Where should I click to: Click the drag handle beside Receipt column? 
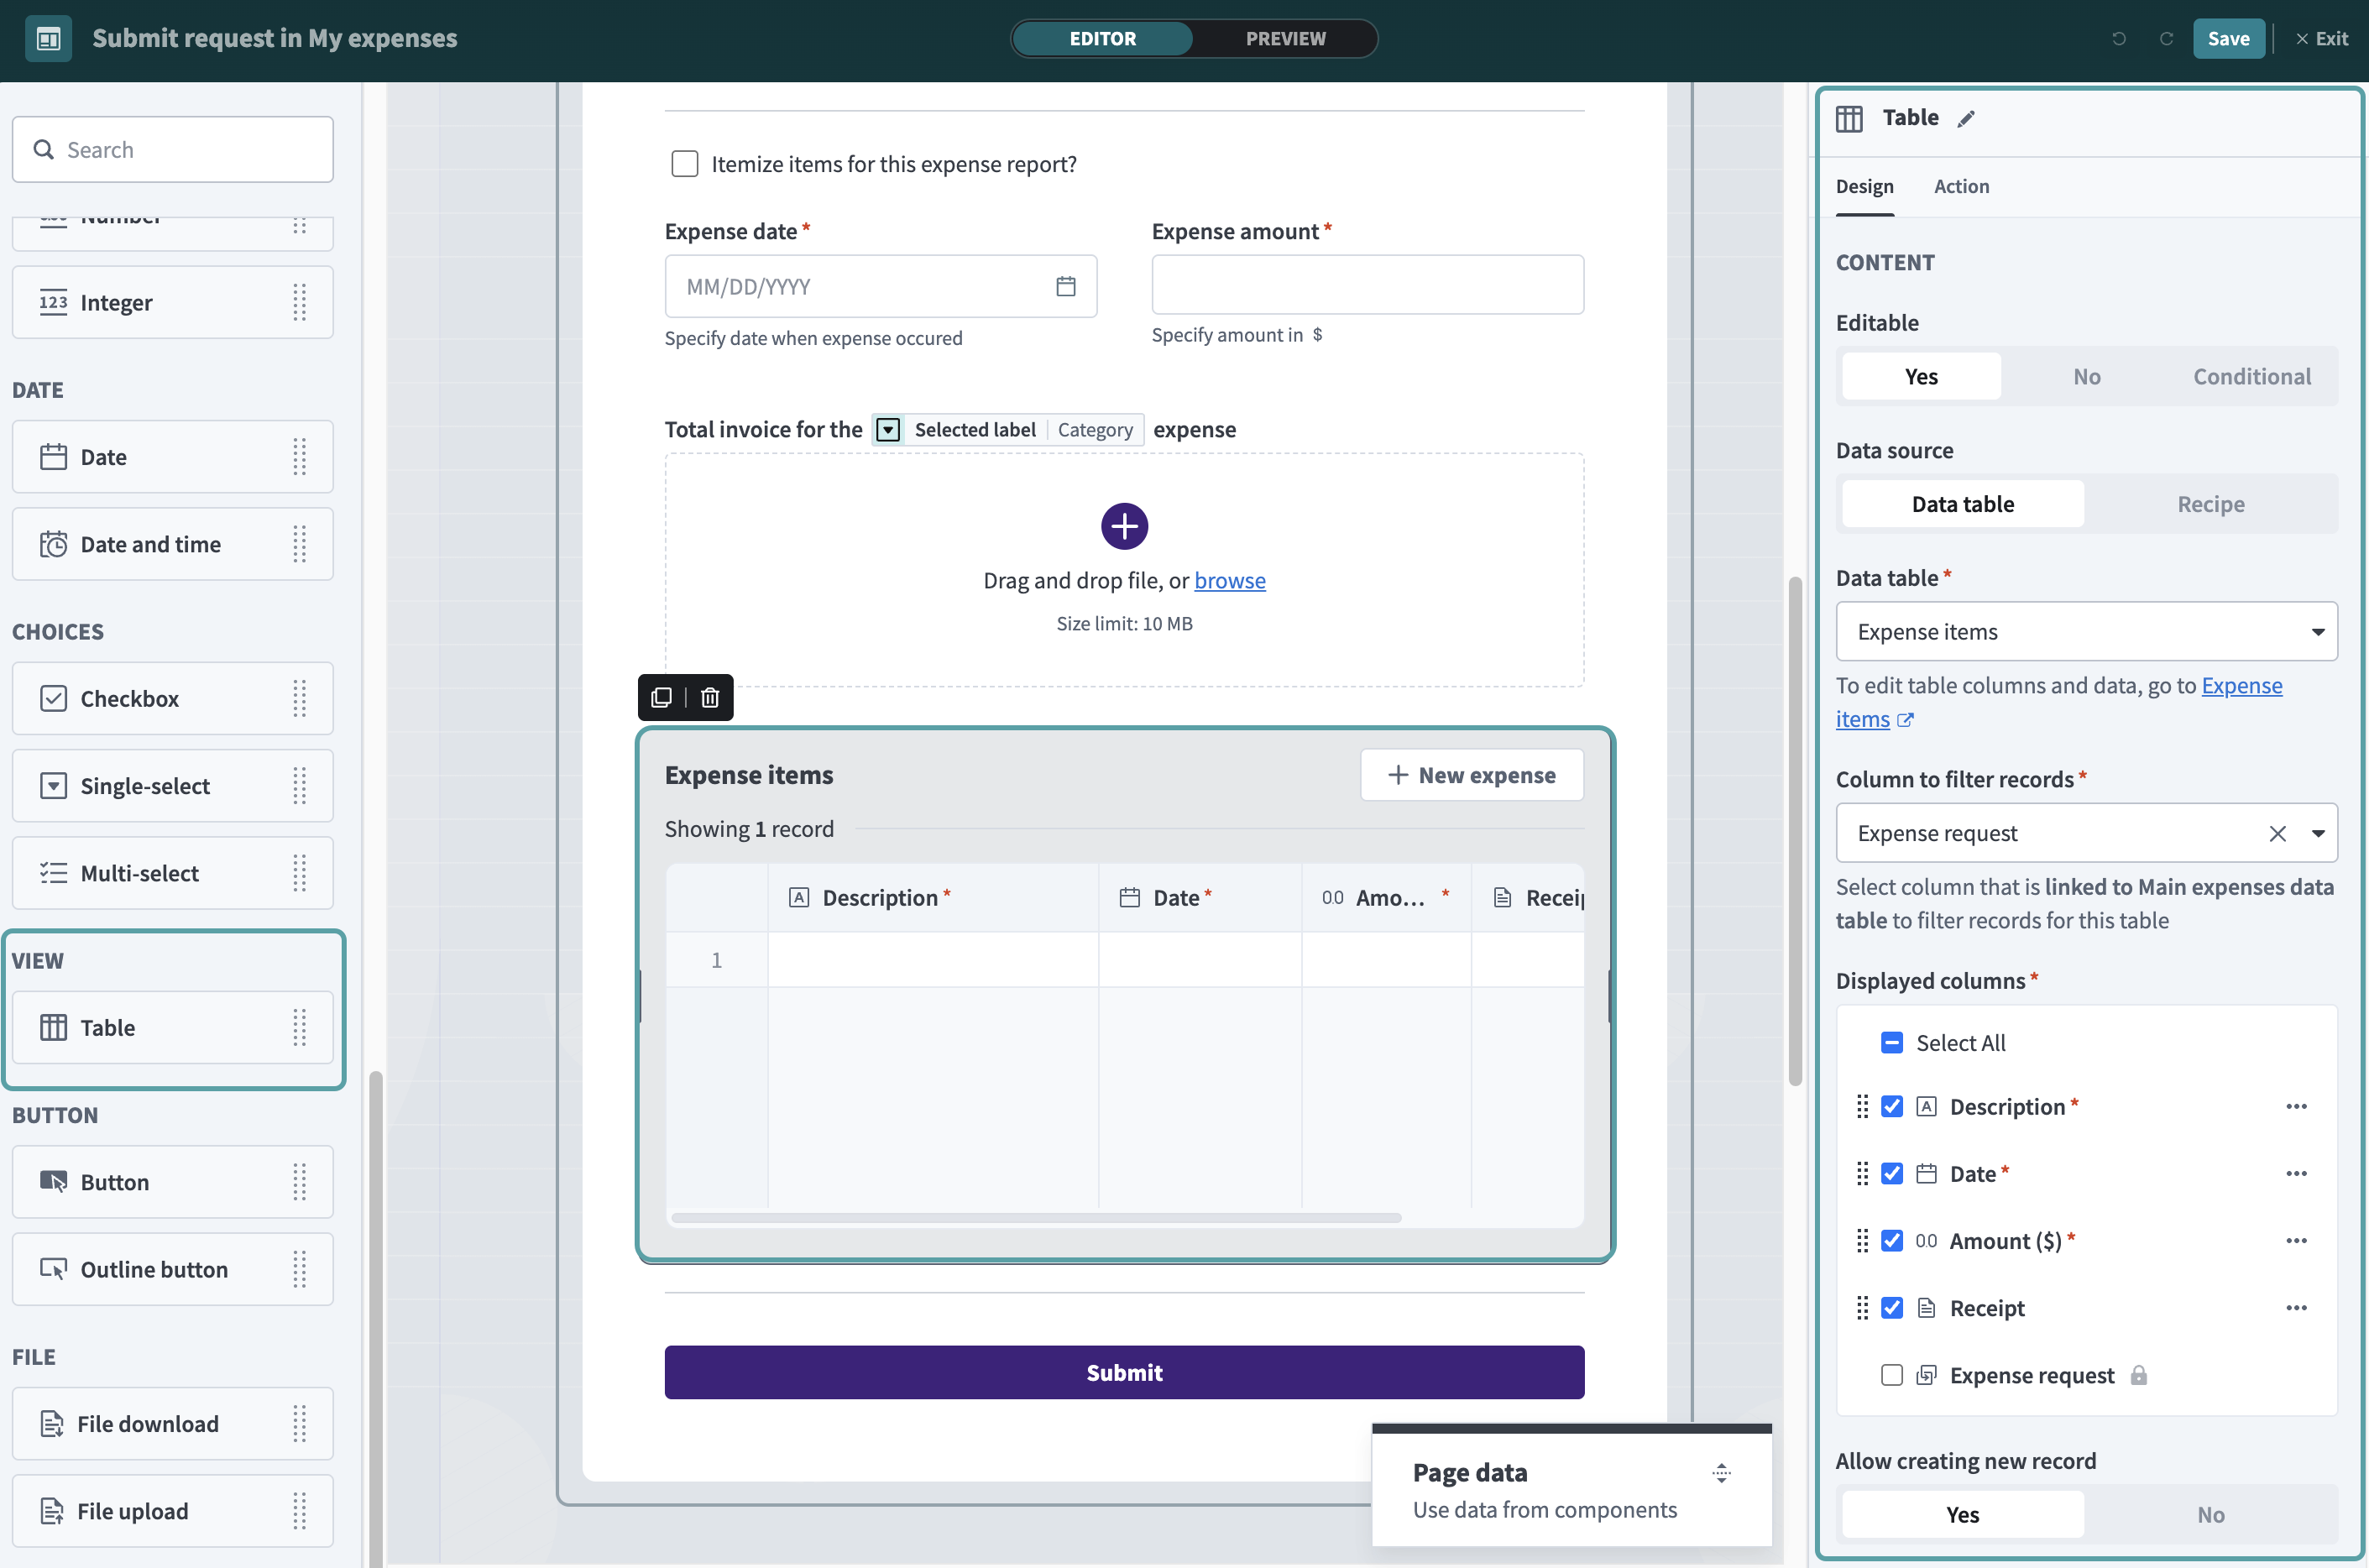(x=1862, y=1307)
